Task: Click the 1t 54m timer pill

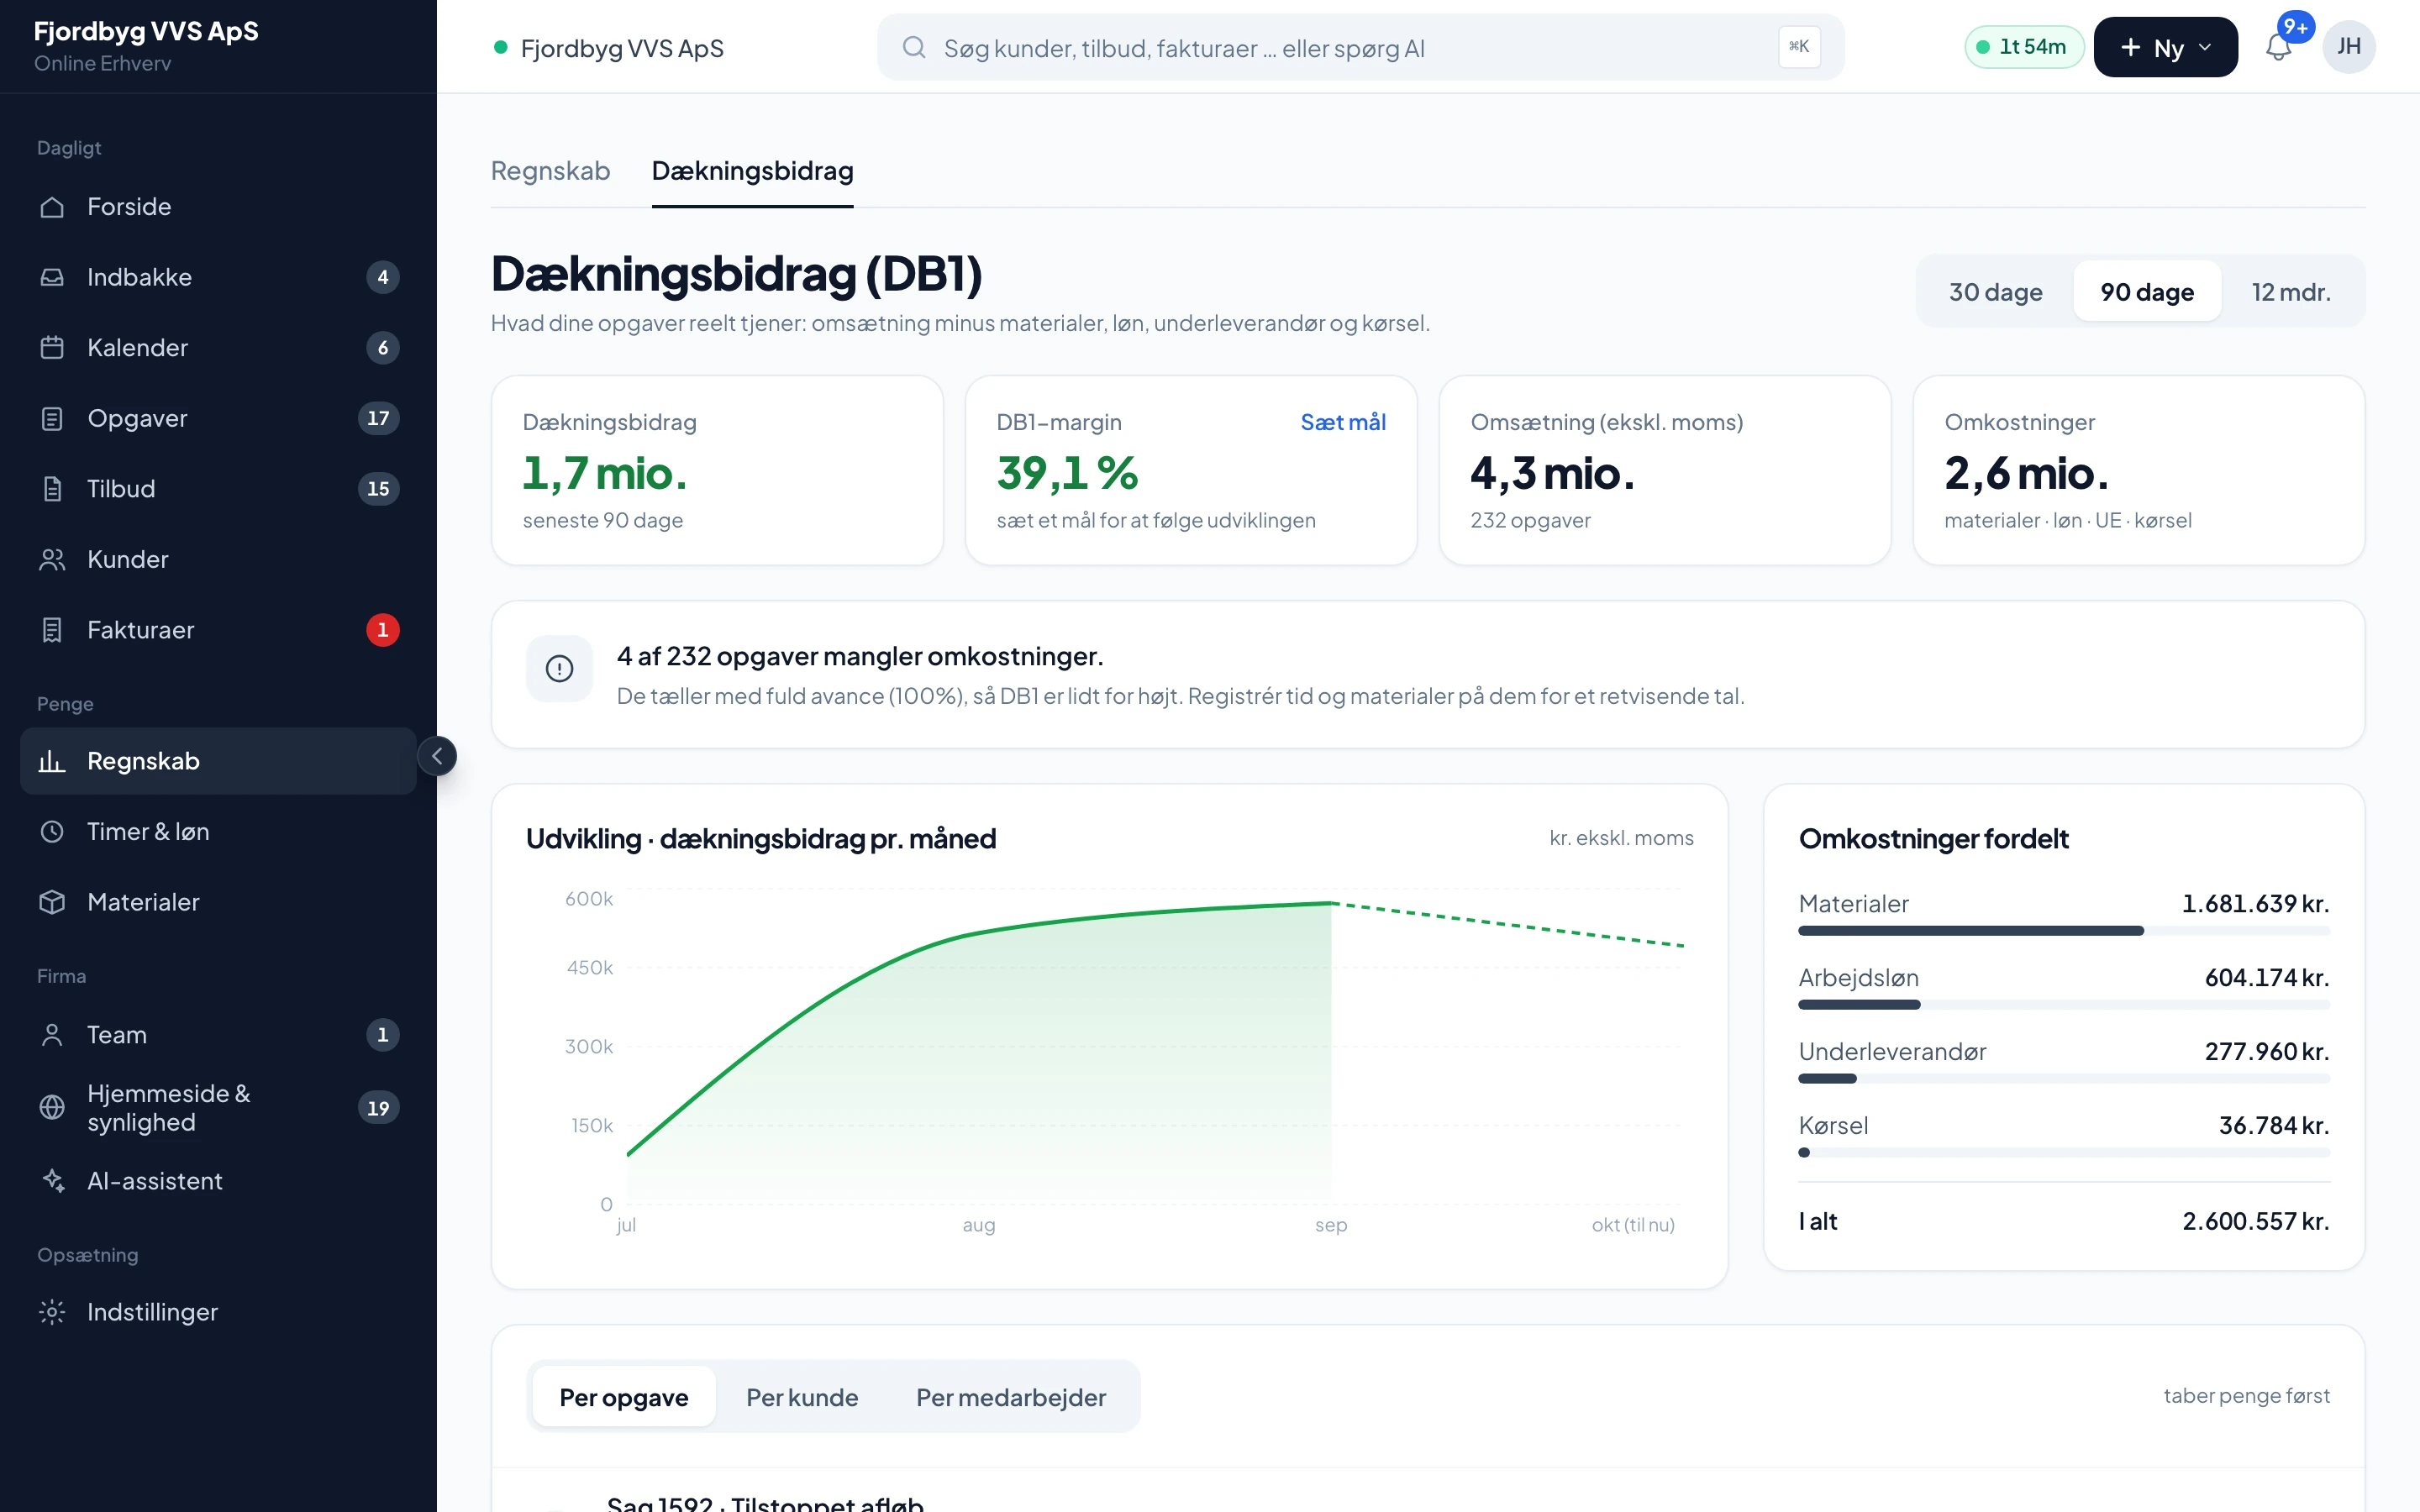Action: (x=2024, y=47)
